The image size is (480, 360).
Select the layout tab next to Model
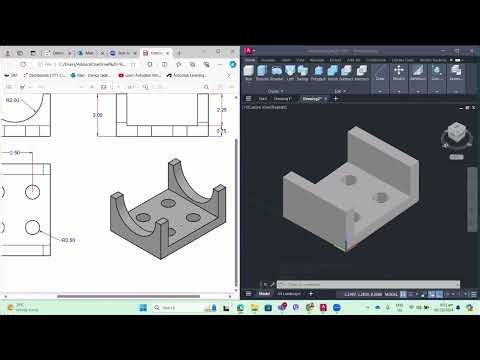pos(289,294)
